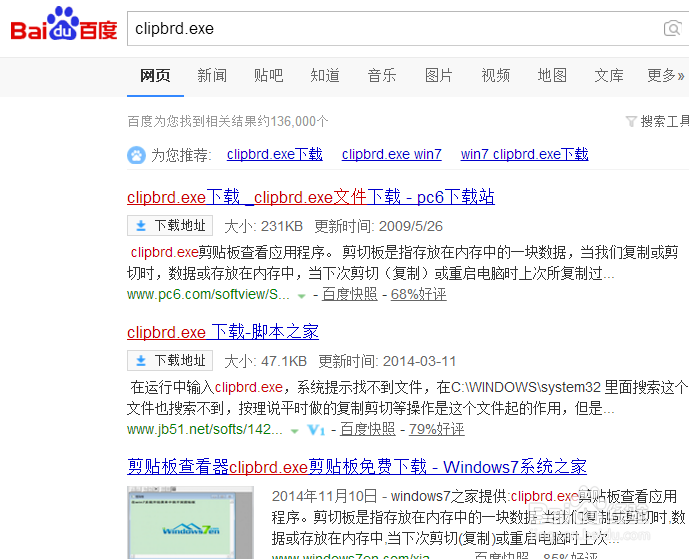689x559 pixels.
Task: Open the 文库 tab
Action: [609, 76]
